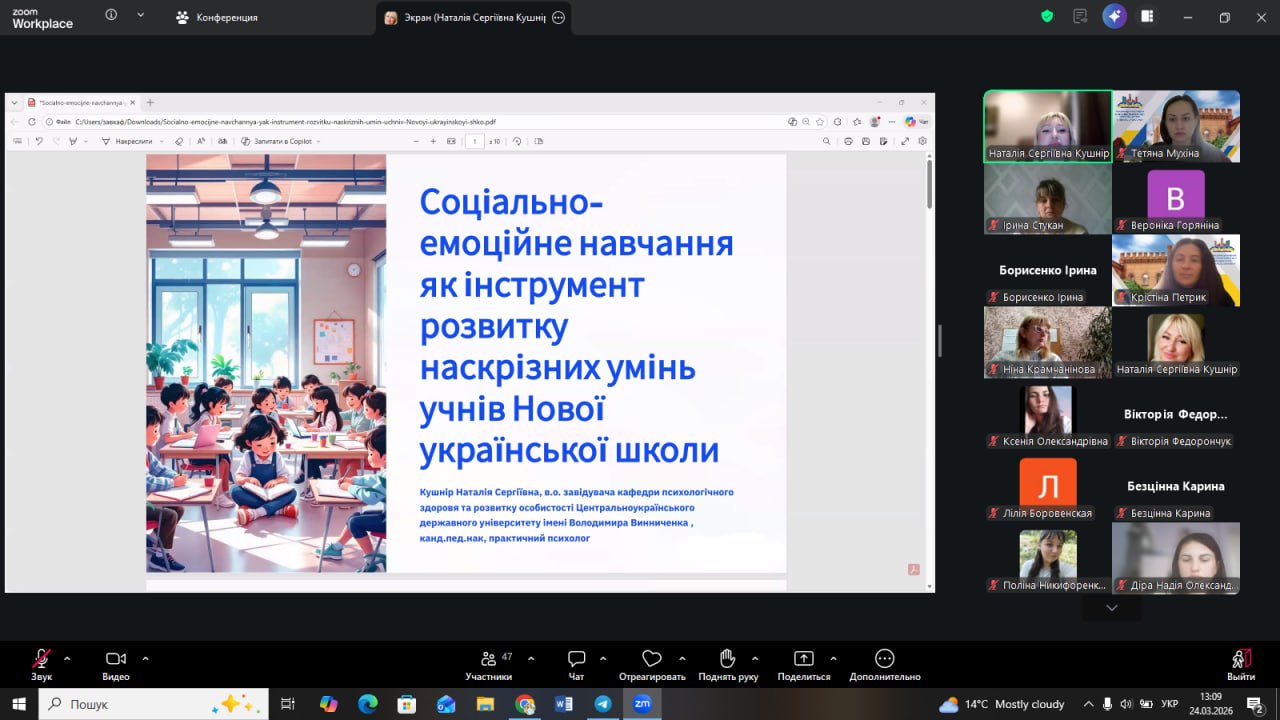Expand audio options arrow next to Звук

tap(67, 658)
